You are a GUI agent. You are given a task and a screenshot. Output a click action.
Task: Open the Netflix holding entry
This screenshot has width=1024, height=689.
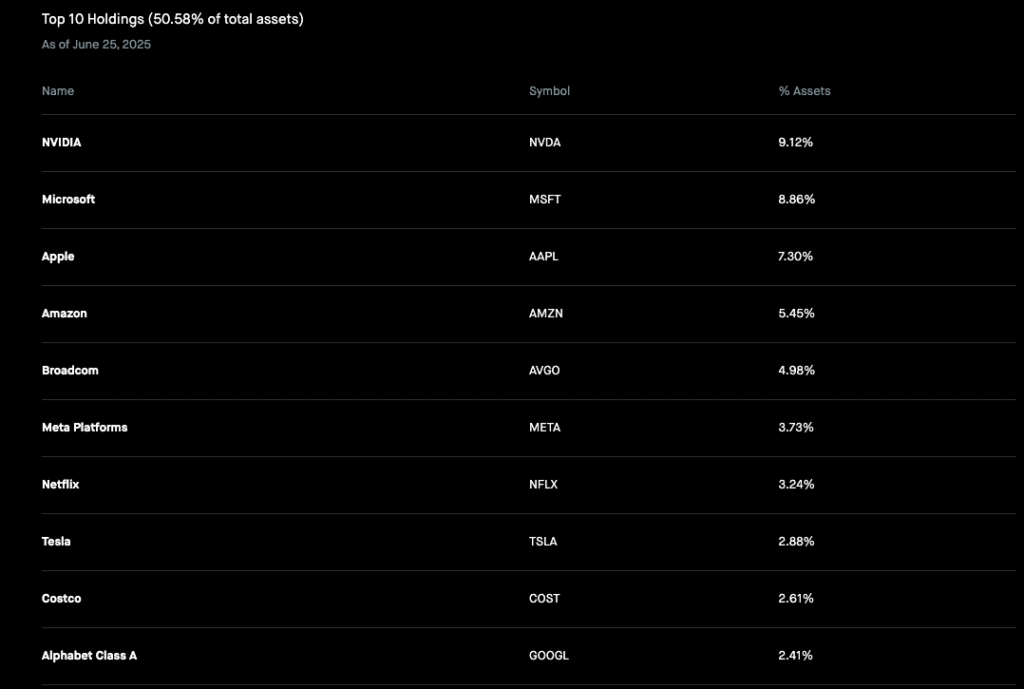(x=528, y=485)
